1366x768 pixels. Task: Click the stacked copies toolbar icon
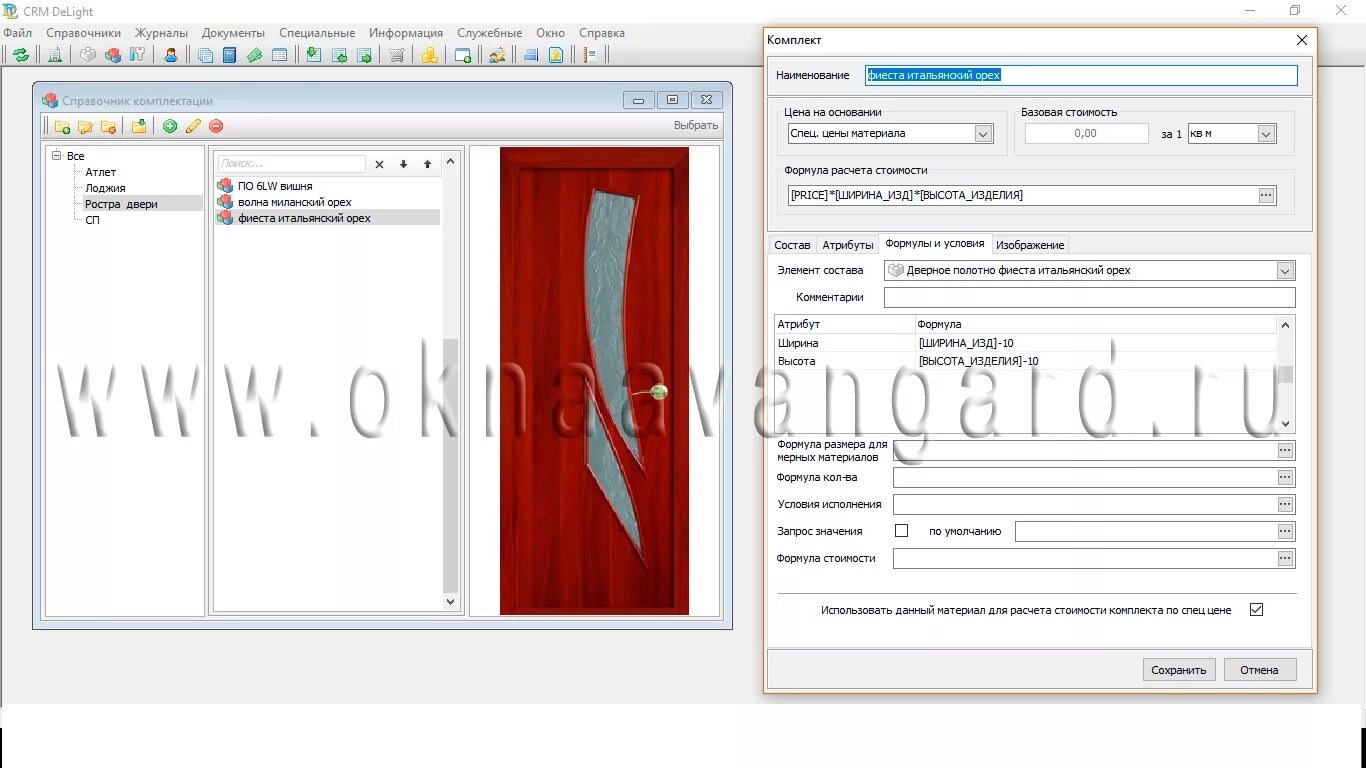pyautogui.click(x=205, y=55)
